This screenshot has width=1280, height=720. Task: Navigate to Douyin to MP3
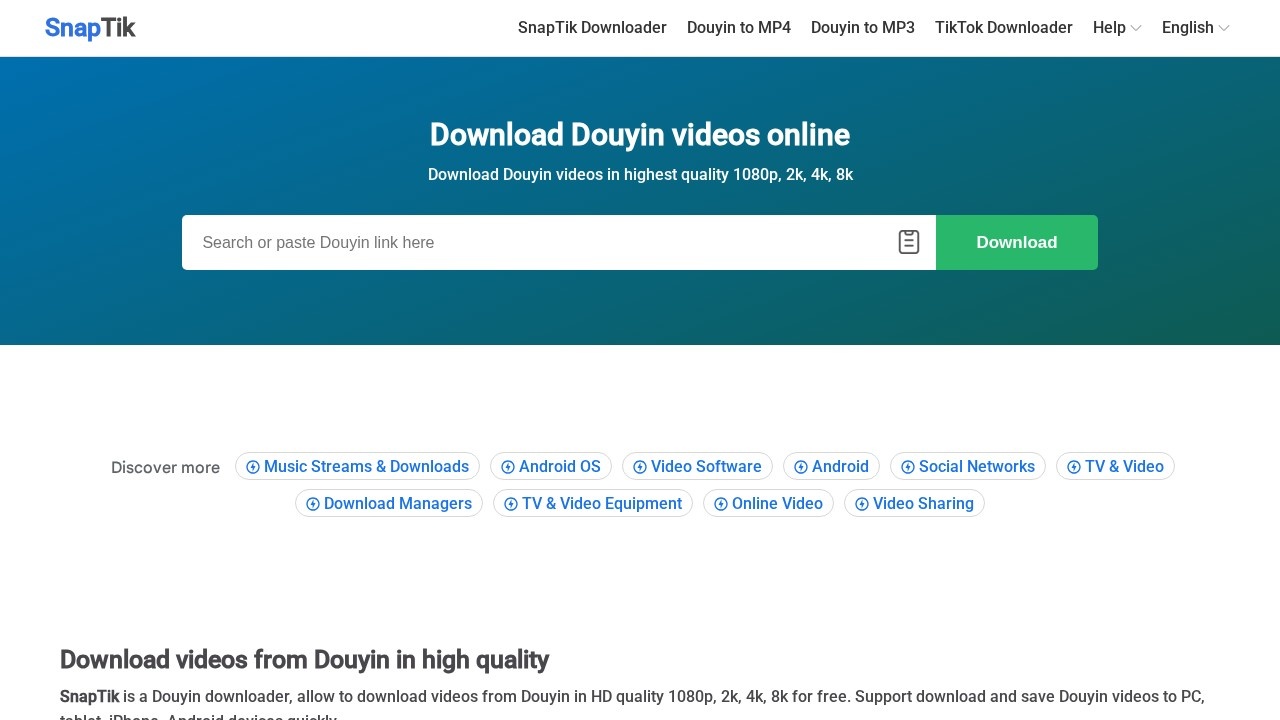pos(862,28)
